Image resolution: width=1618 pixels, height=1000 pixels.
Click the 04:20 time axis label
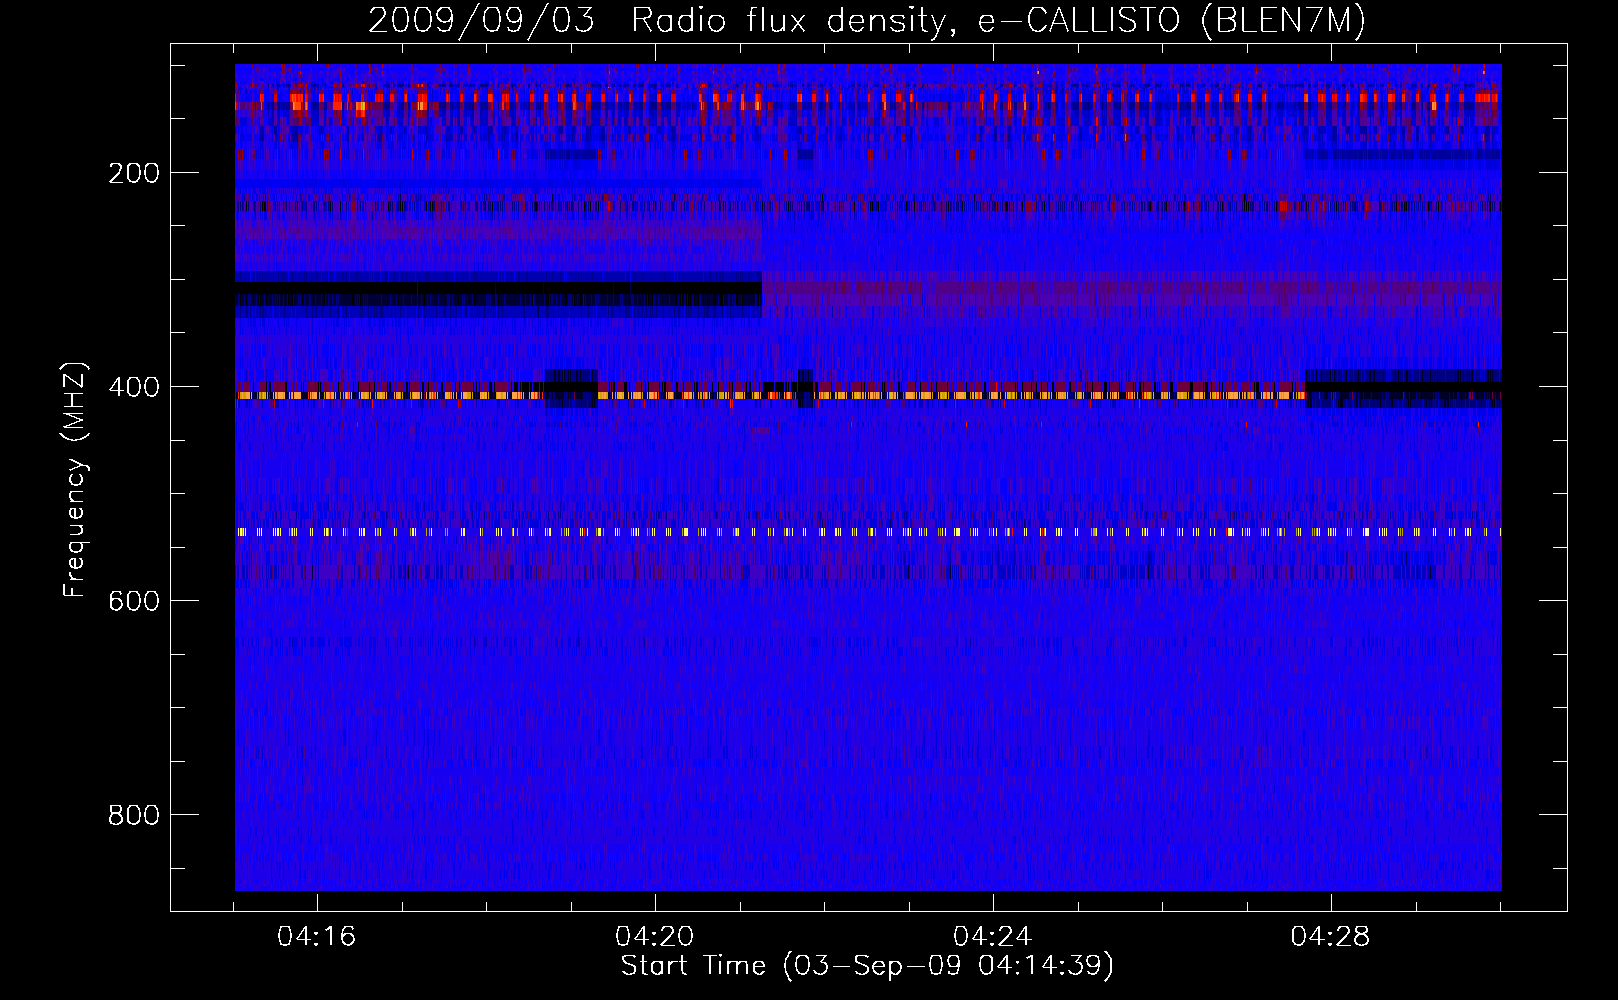click(x=655, y=936)
